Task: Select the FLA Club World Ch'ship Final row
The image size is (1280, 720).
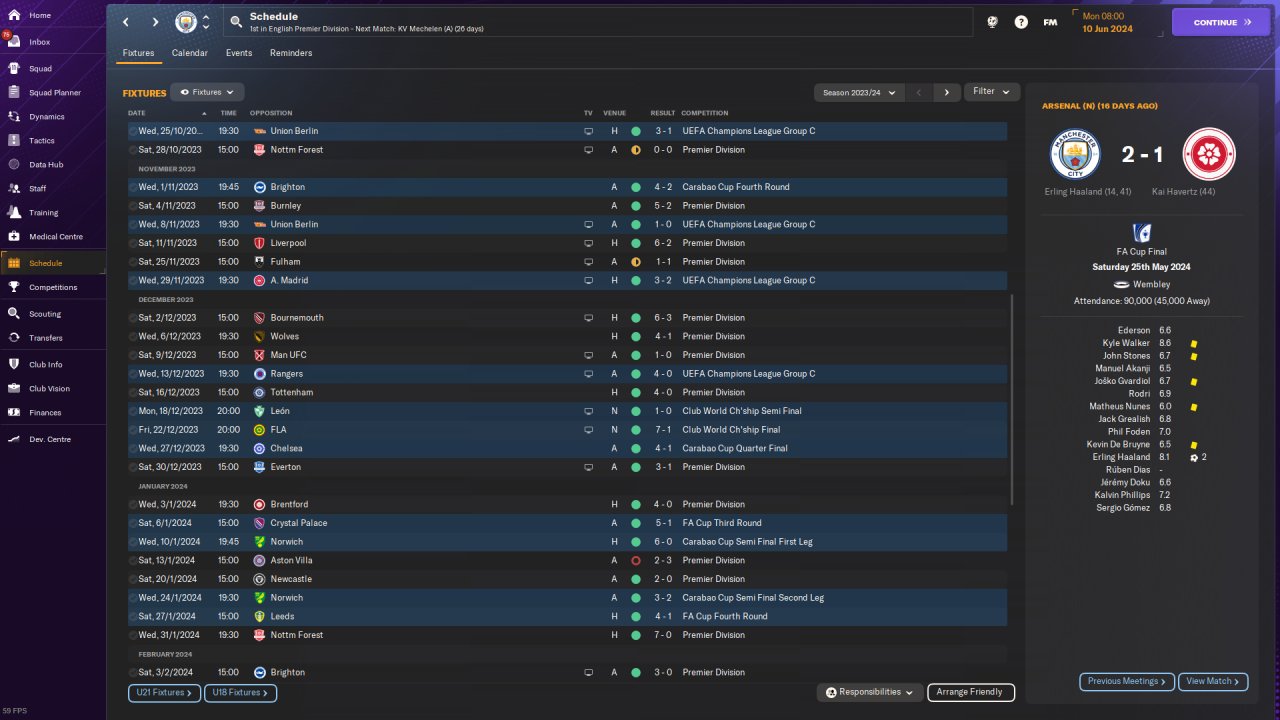Action: [567, 429]
